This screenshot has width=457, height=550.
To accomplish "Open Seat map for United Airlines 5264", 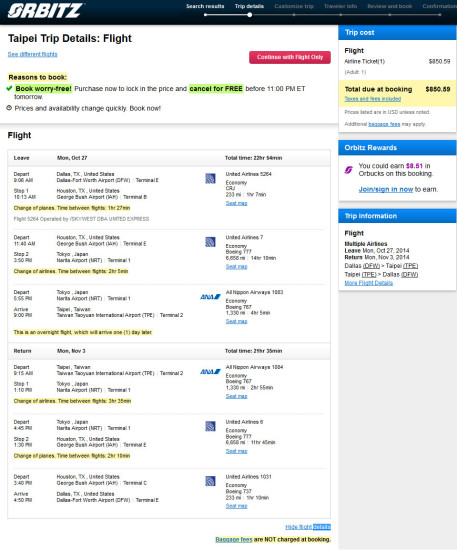I will (x=236, y=203).
